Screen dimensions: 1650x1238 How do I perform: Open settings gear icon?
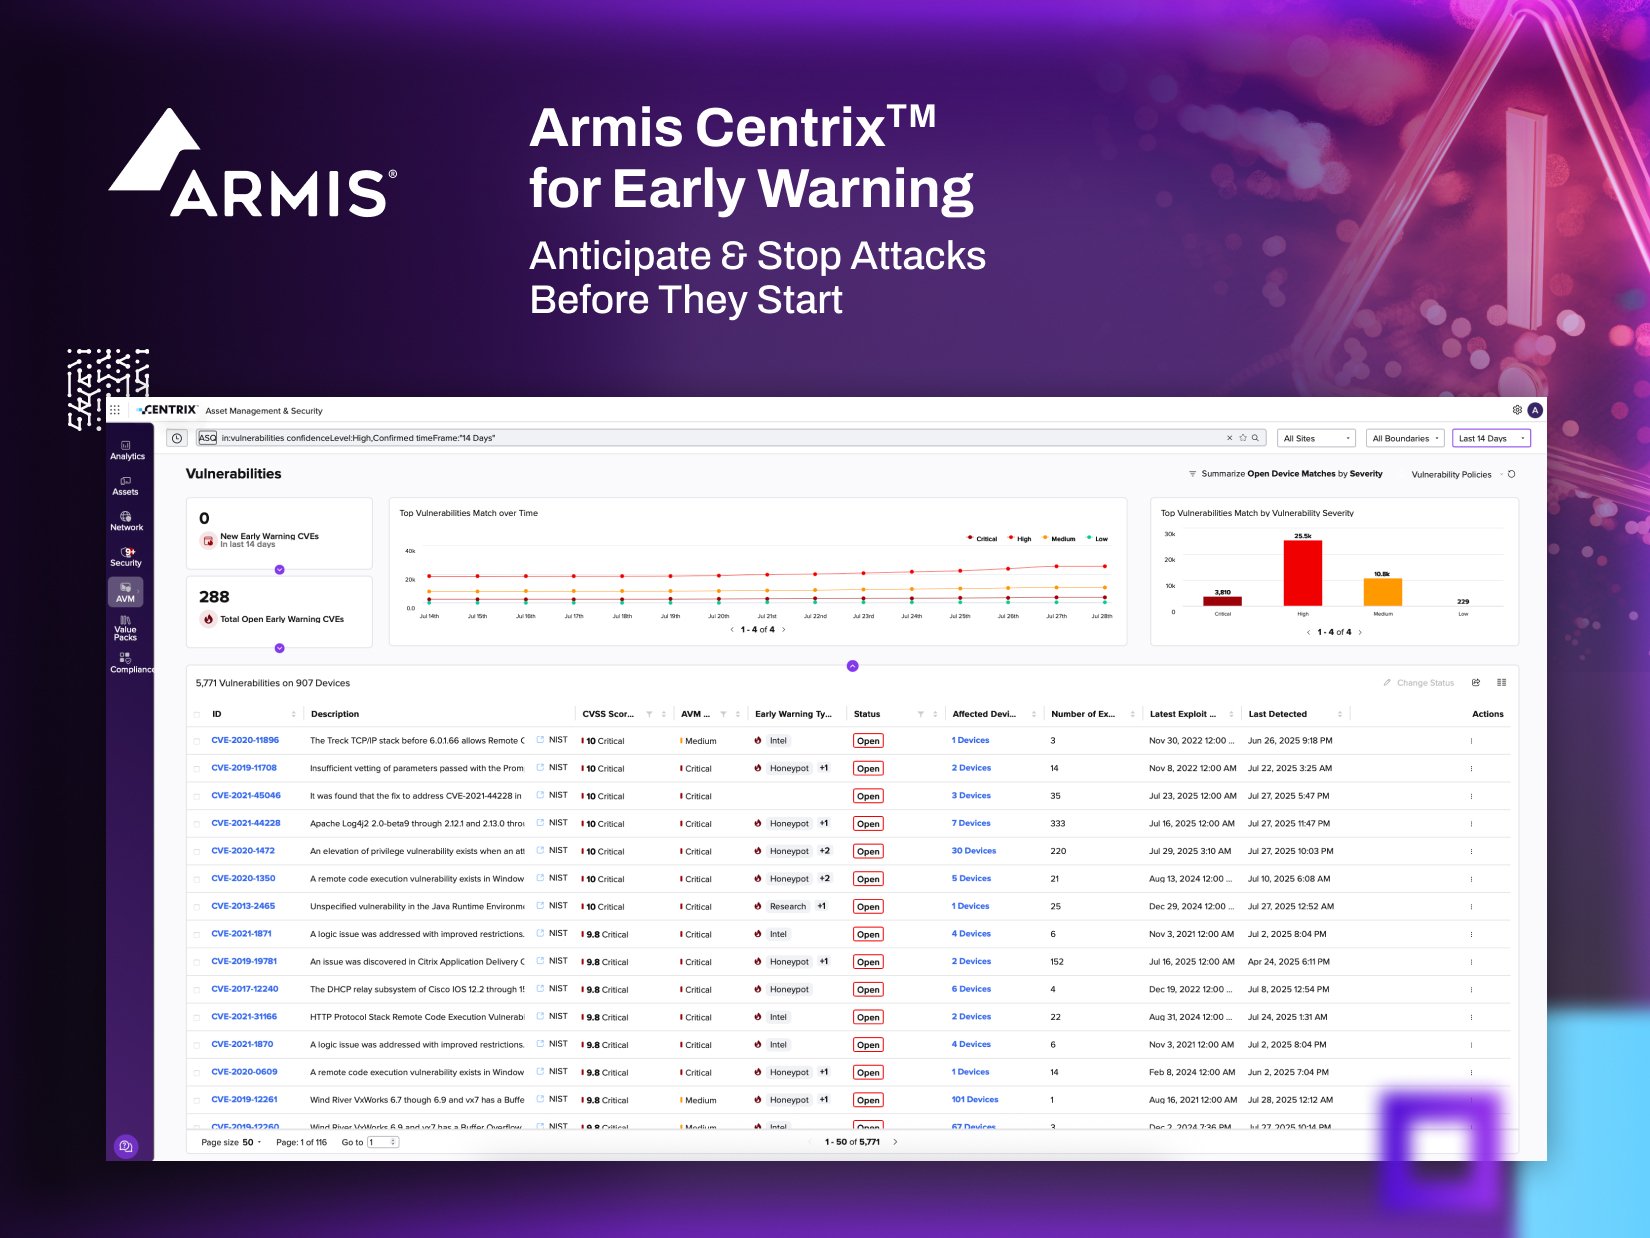tap(1517, 410)
